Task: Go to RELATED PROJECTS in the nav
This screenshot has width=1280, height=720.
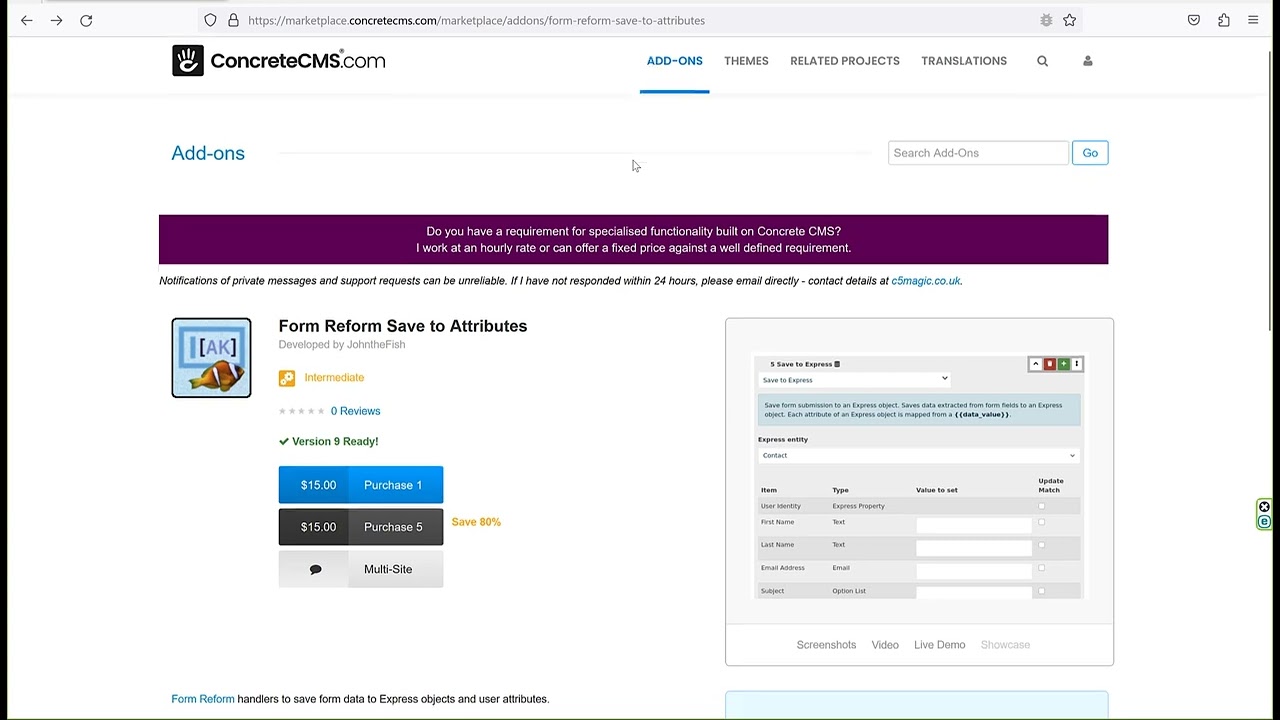Action: pyautogui.click(x=845, y=61)
